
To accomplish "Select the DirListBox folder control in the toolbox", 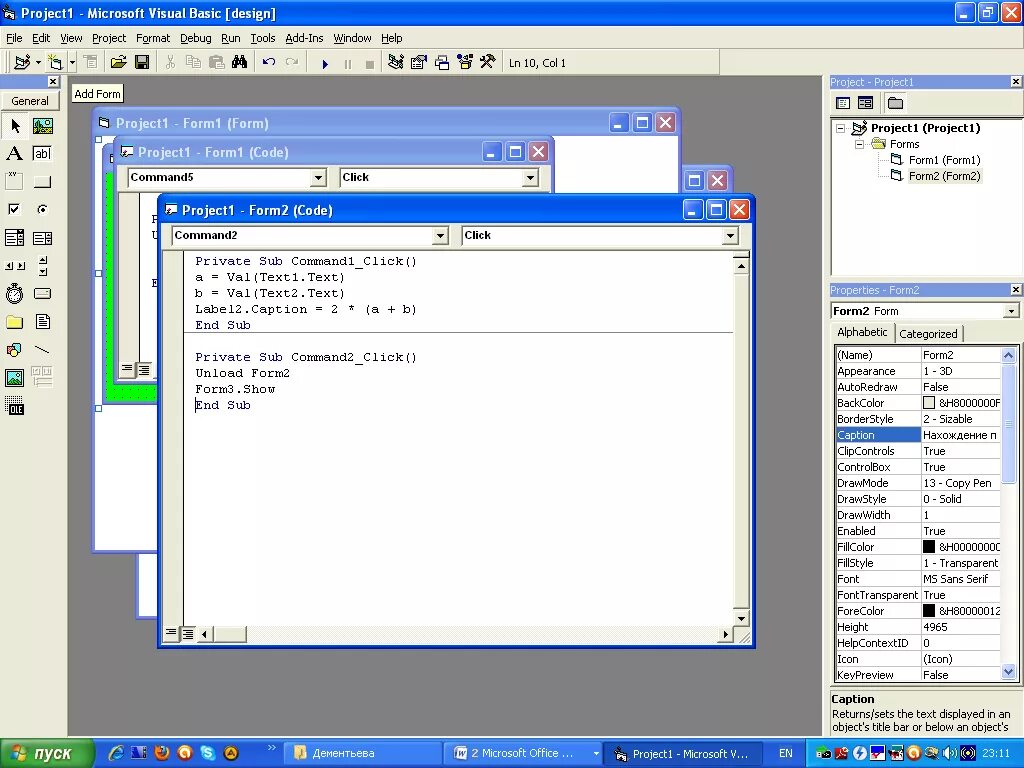I will tap(15, 322).
